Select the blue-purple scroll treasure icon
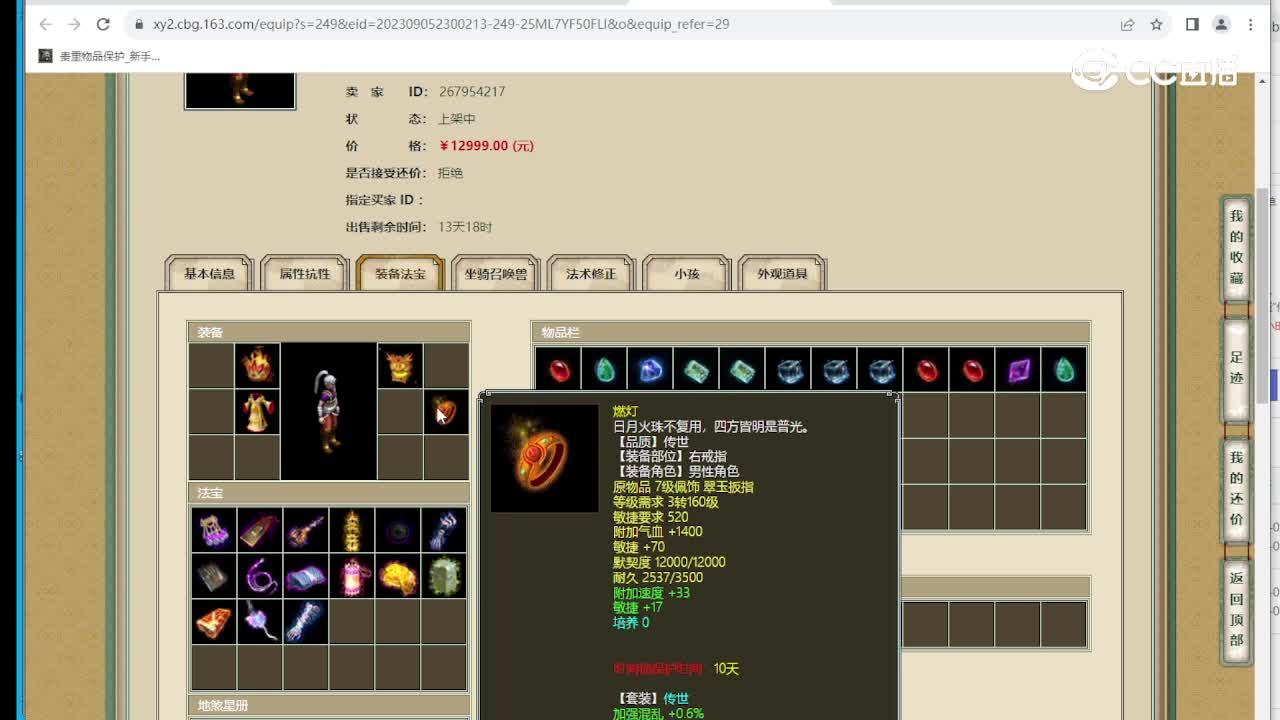 pos(305,576)
